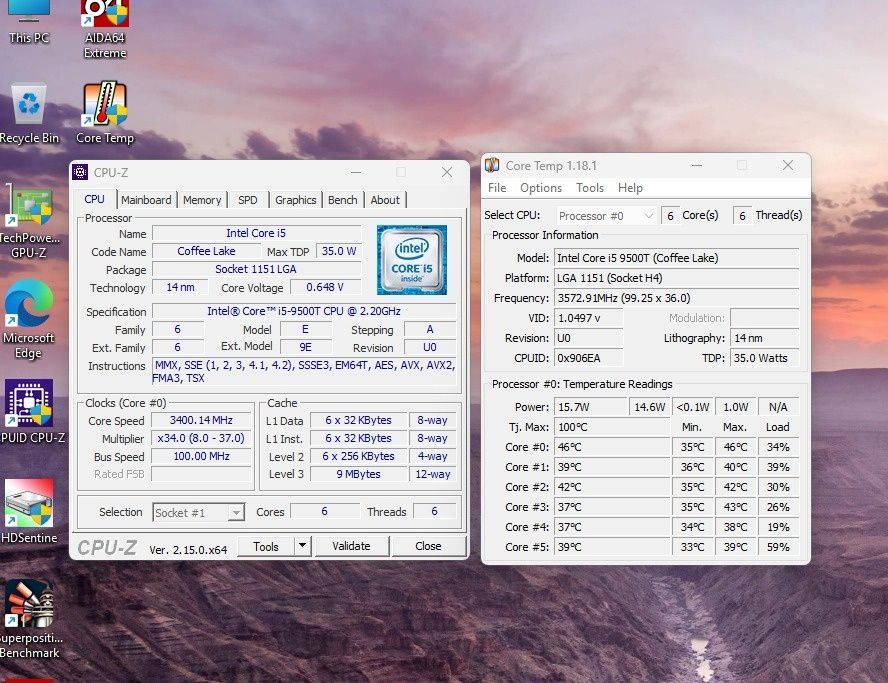Click the Frequency field 3572.91MHz in Core Temp
Screen dimensions: 888x683
[x=676, y=298]
